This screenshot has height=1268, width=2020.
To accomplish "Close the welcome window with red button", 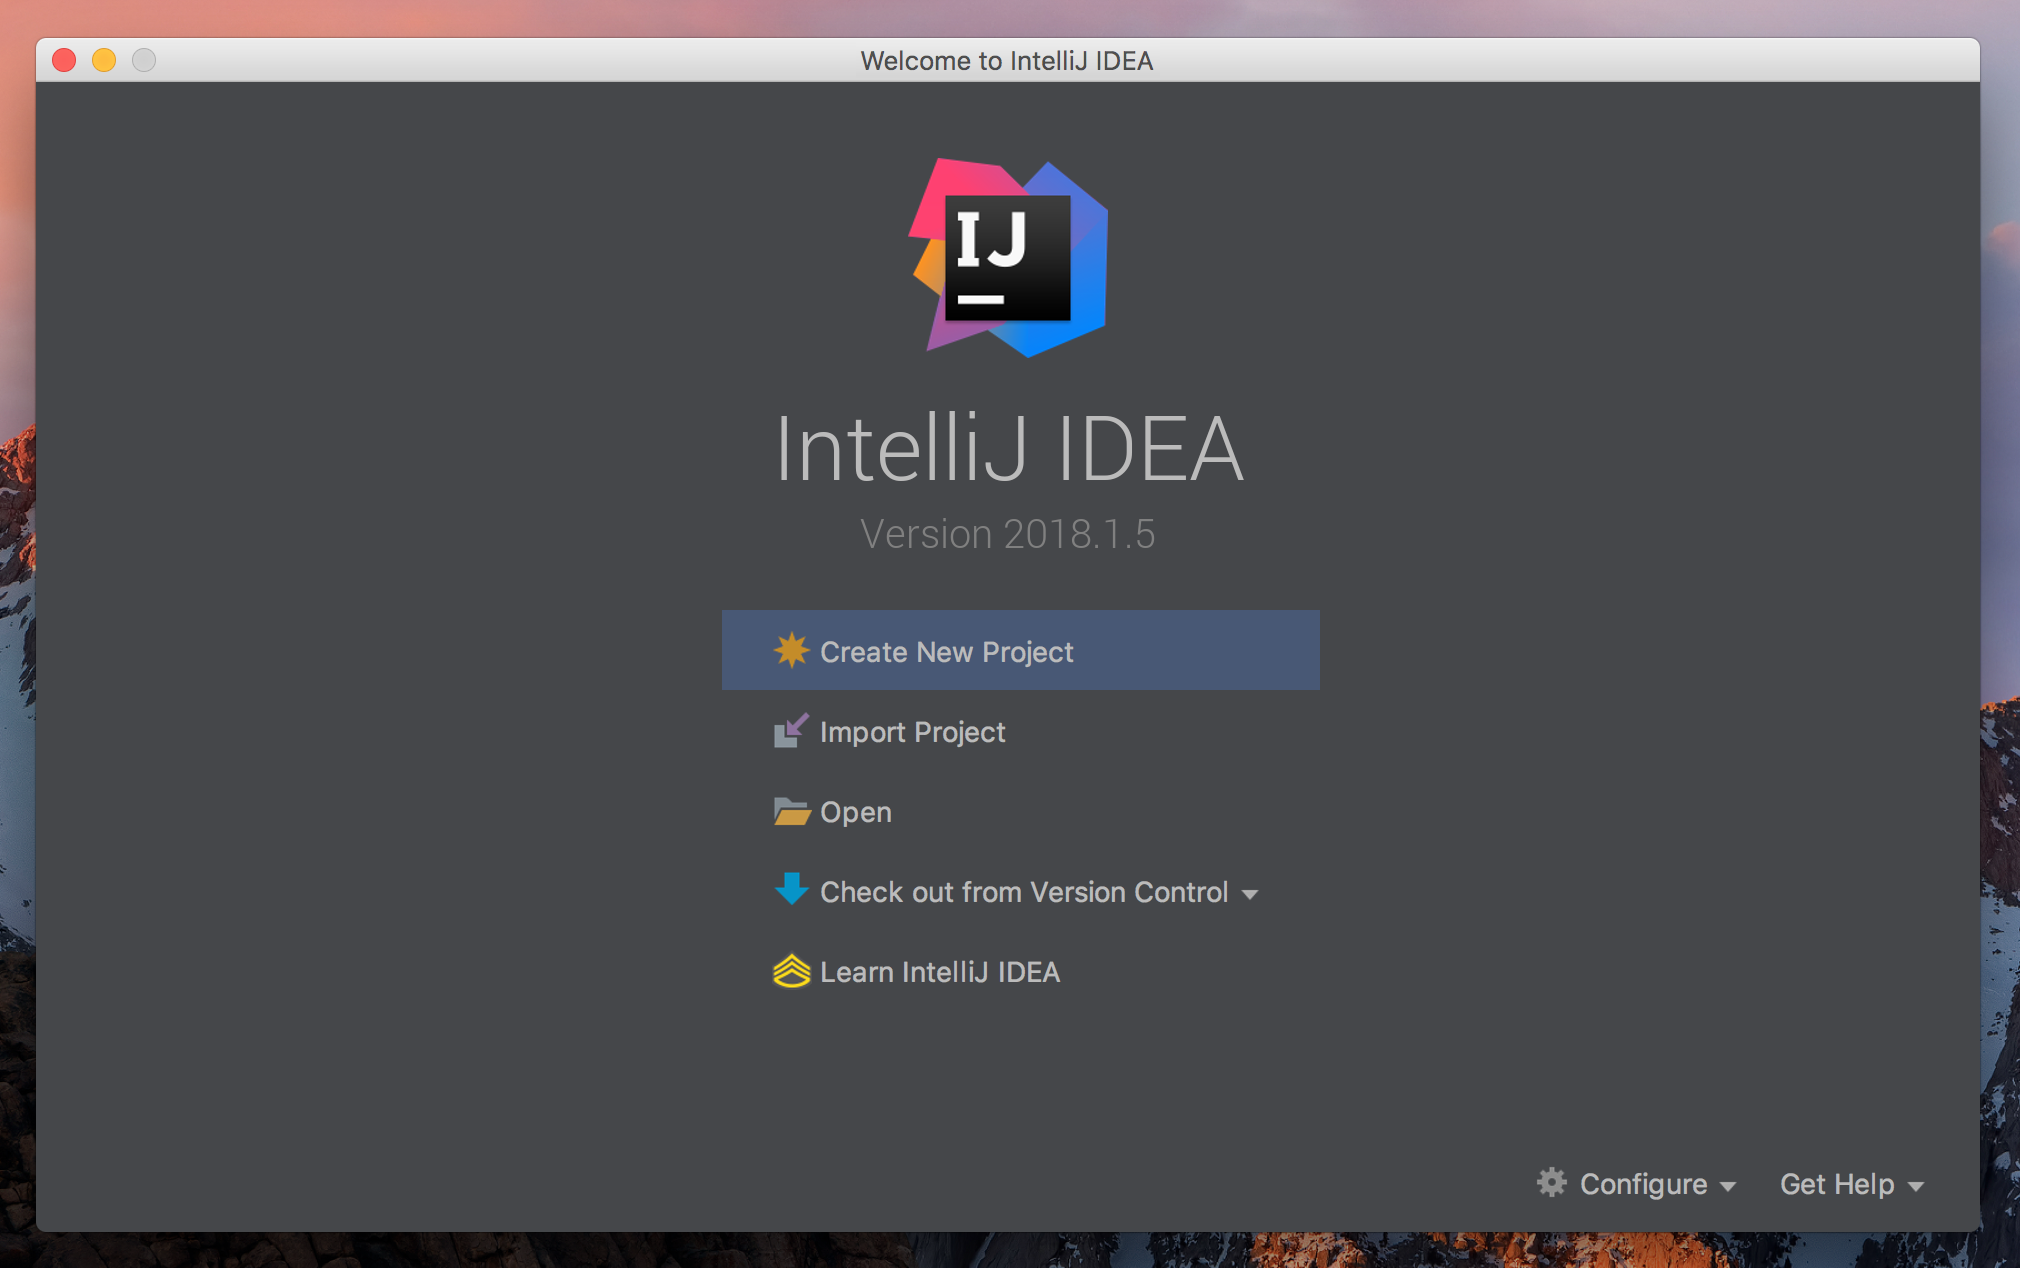I will 64,60.
